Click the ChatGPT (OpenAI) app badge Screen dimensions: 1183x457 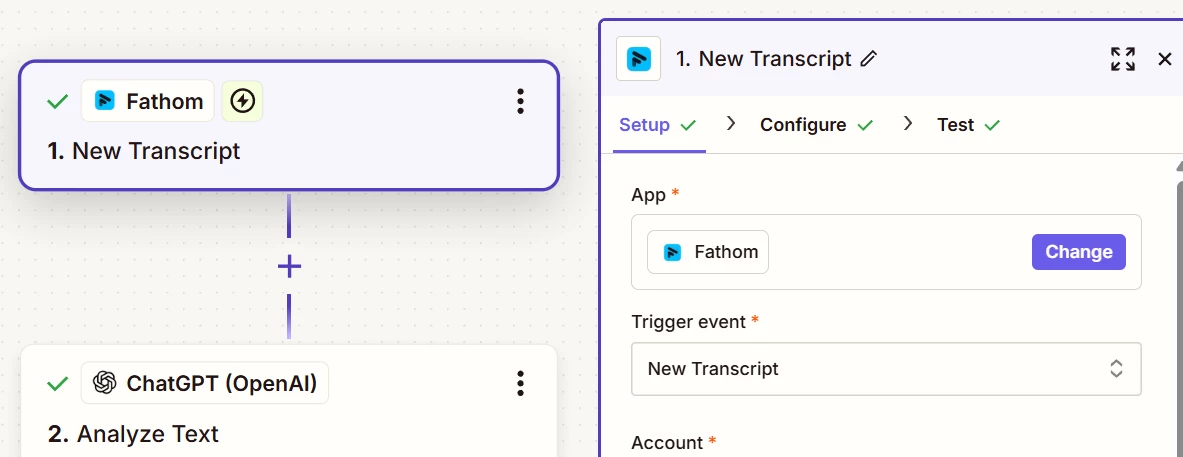(205, 383)
